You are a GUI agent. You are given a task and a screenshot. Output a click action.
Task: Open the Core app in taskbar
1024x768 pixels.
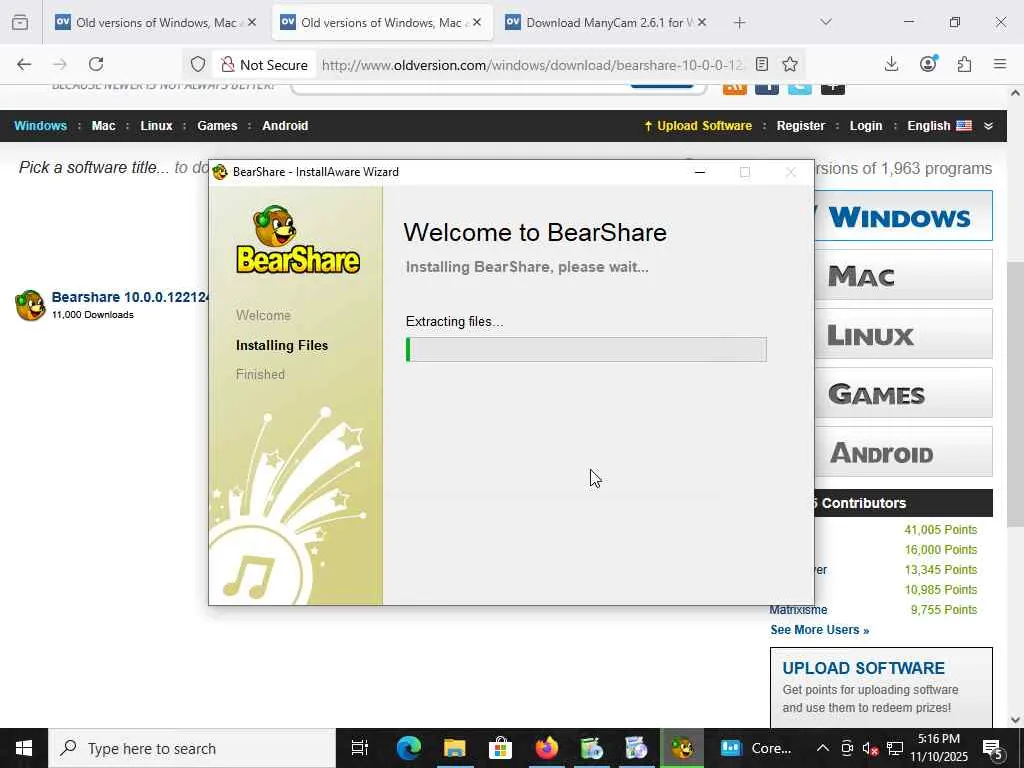click(x=756, y=748)
